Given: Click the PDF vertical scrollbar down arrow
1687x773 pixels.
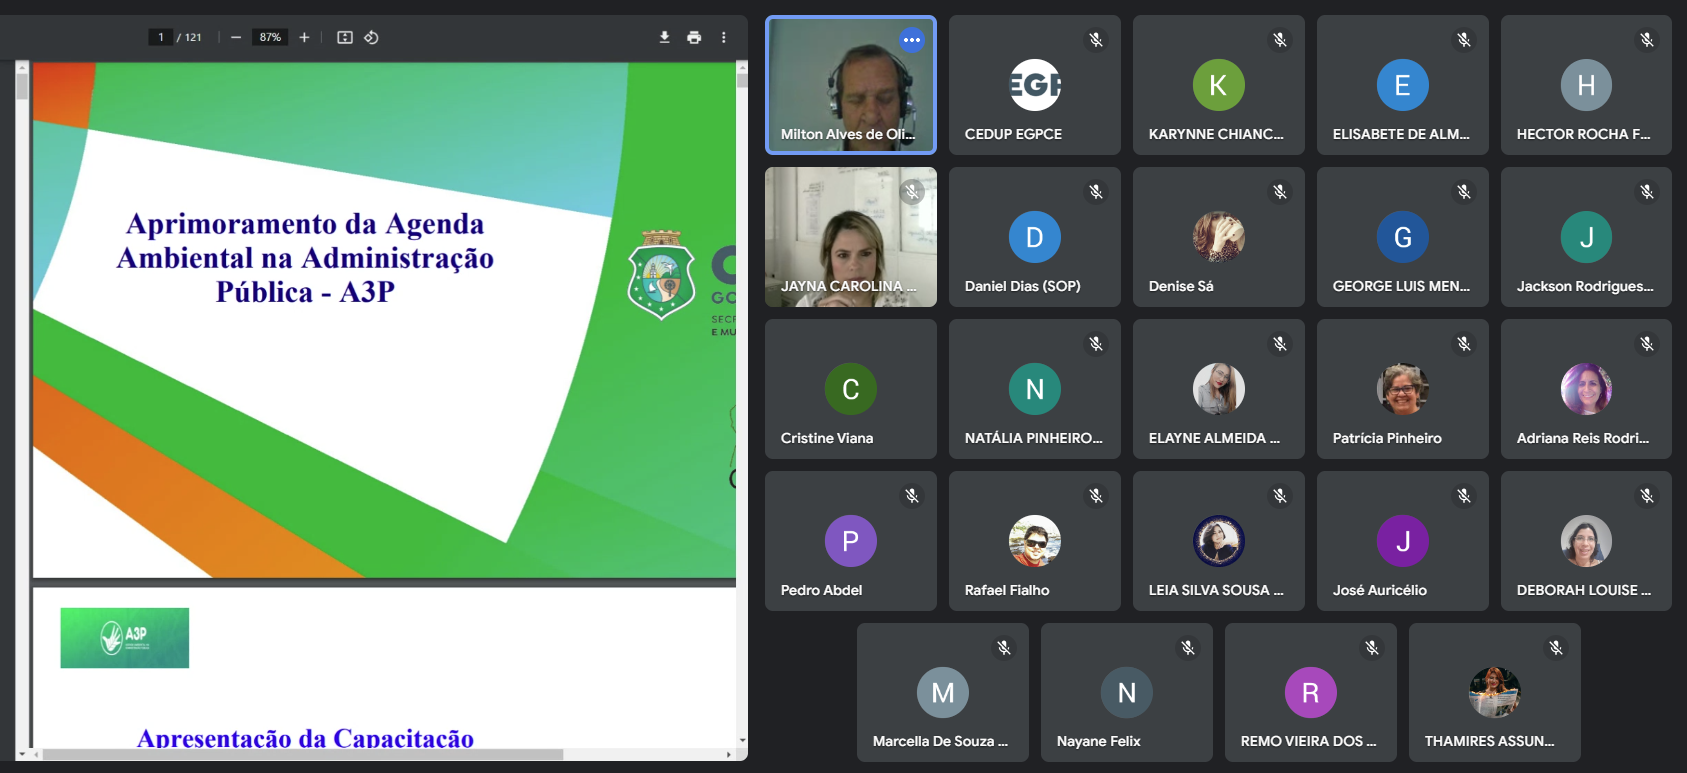Looking at the screenshot, I should (x=742, y=741).
